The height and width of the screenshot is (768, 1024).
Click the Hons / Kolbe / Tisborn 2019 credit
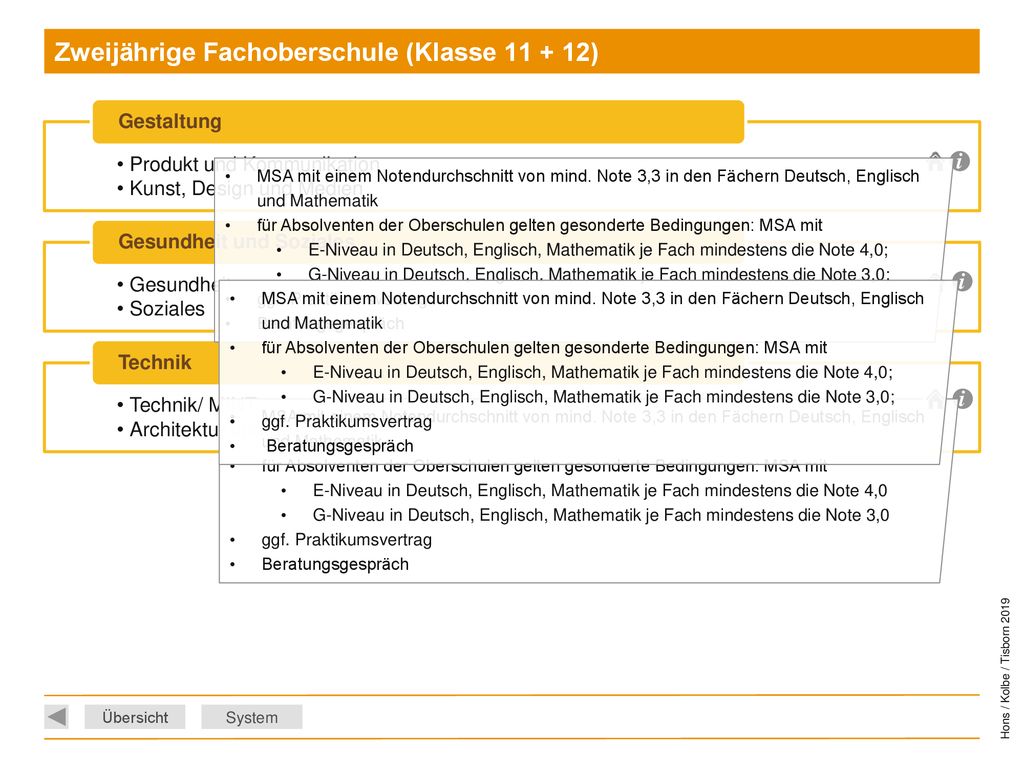coord(1004,668)
